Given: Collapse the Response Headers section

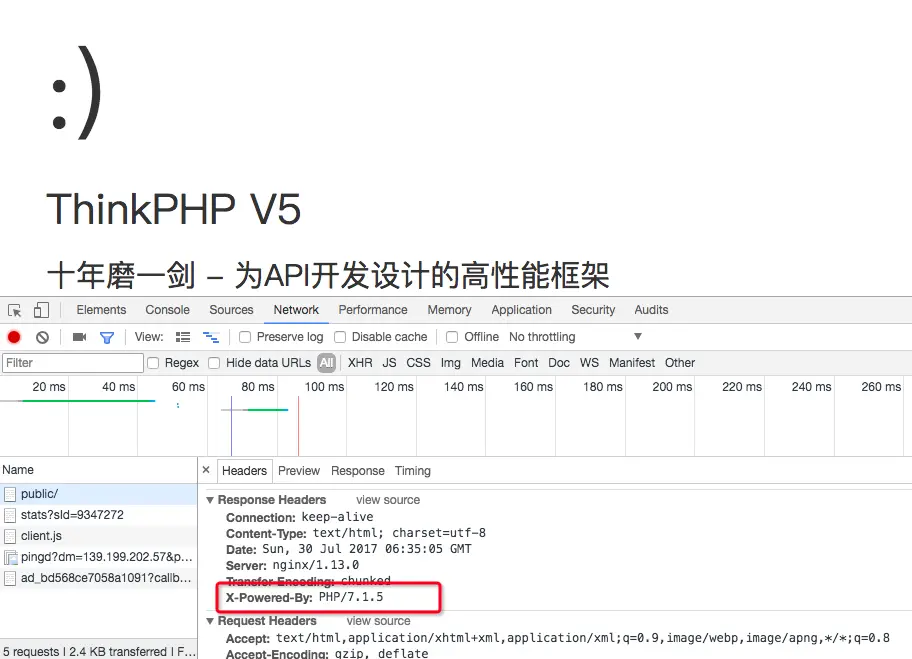Looking at the screenshot, I should click(x=210, y=500).
